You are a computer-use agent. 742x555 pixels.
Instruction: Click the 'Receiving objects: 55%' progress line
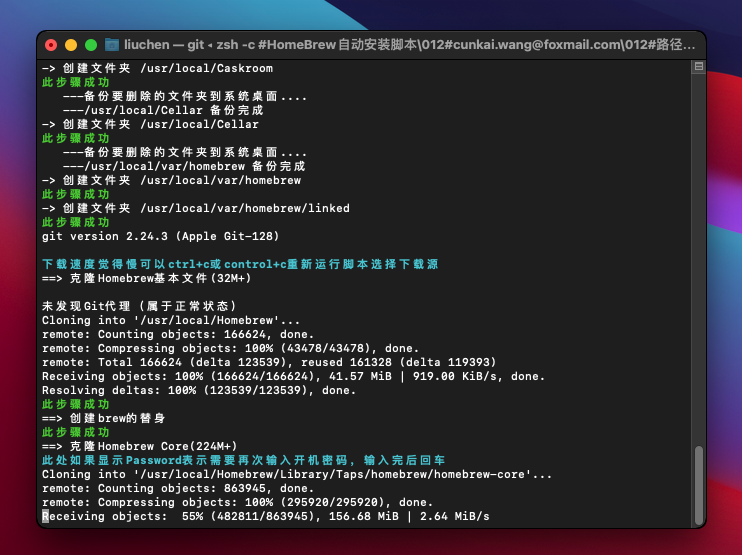pyautogui.click(x=265, y=516)
